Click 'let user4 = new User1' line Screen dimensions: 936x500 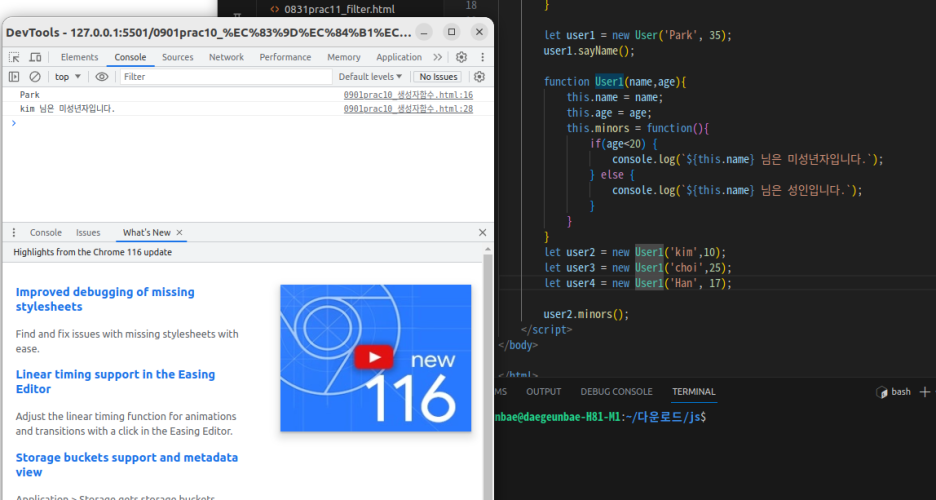click(x=638, y=283)
